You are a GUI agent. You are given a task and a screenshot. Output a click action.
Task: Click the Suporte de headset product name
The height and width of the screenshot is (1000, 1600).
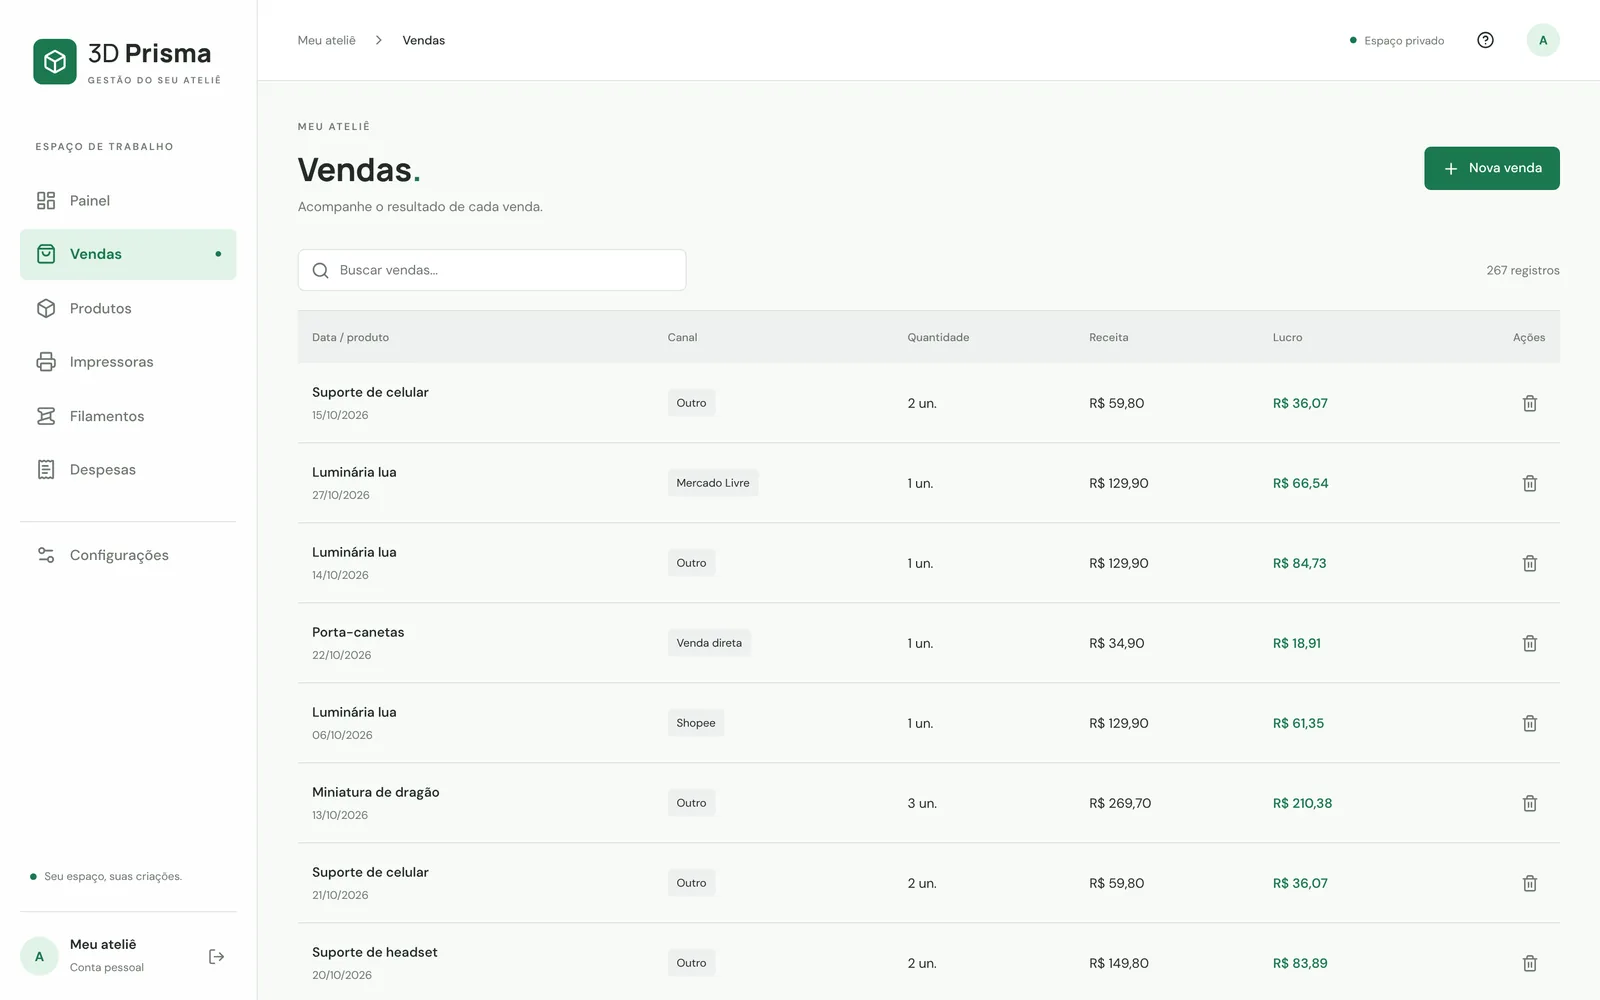click(375, 952)
